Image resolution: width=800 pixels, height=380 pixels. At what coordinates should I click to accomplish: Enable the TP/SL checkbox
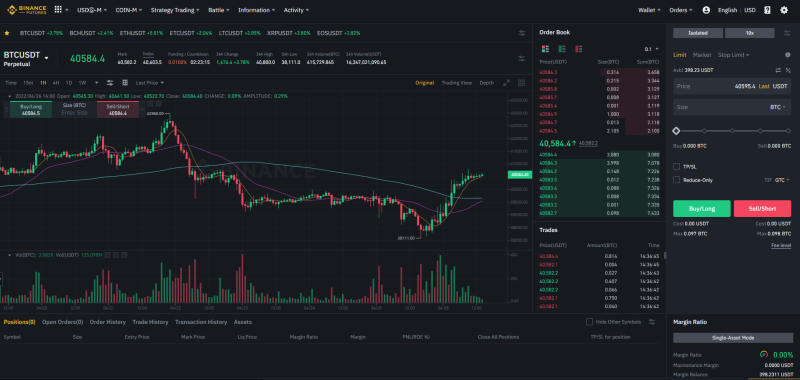point(677,166)
